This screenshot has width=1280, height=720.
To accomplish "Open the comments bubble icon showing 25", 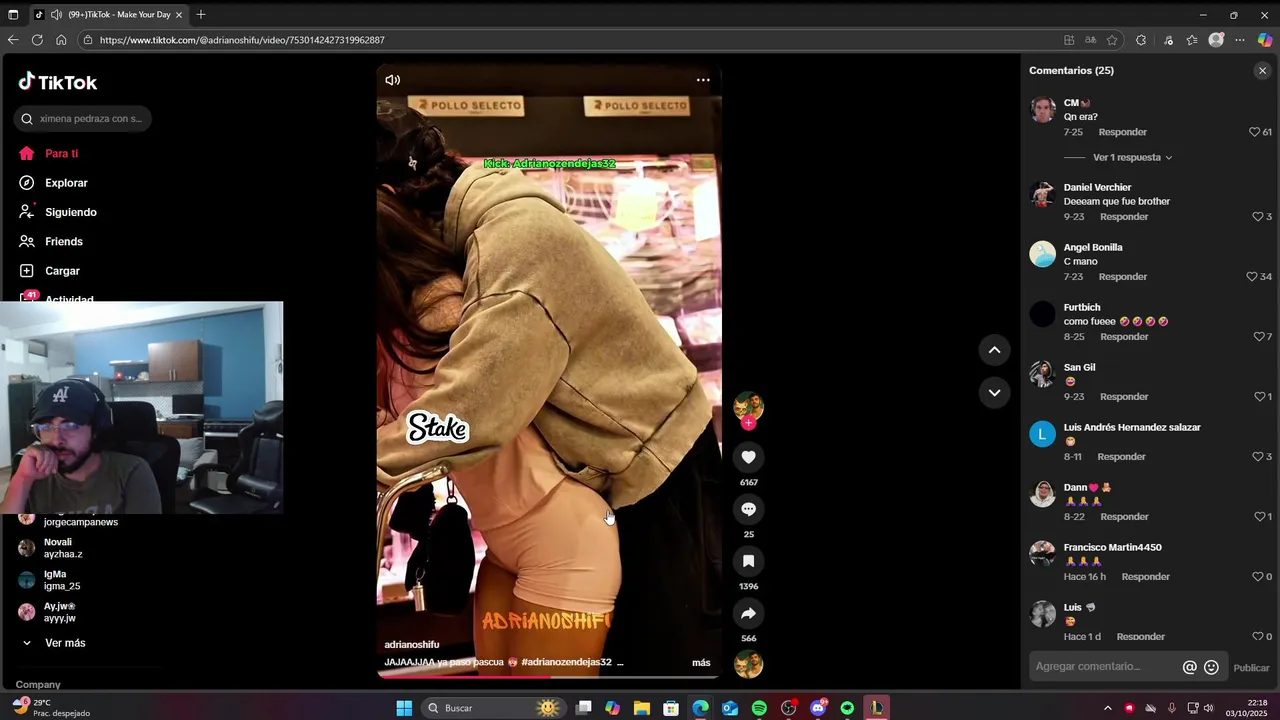I will tap(748, 509).
